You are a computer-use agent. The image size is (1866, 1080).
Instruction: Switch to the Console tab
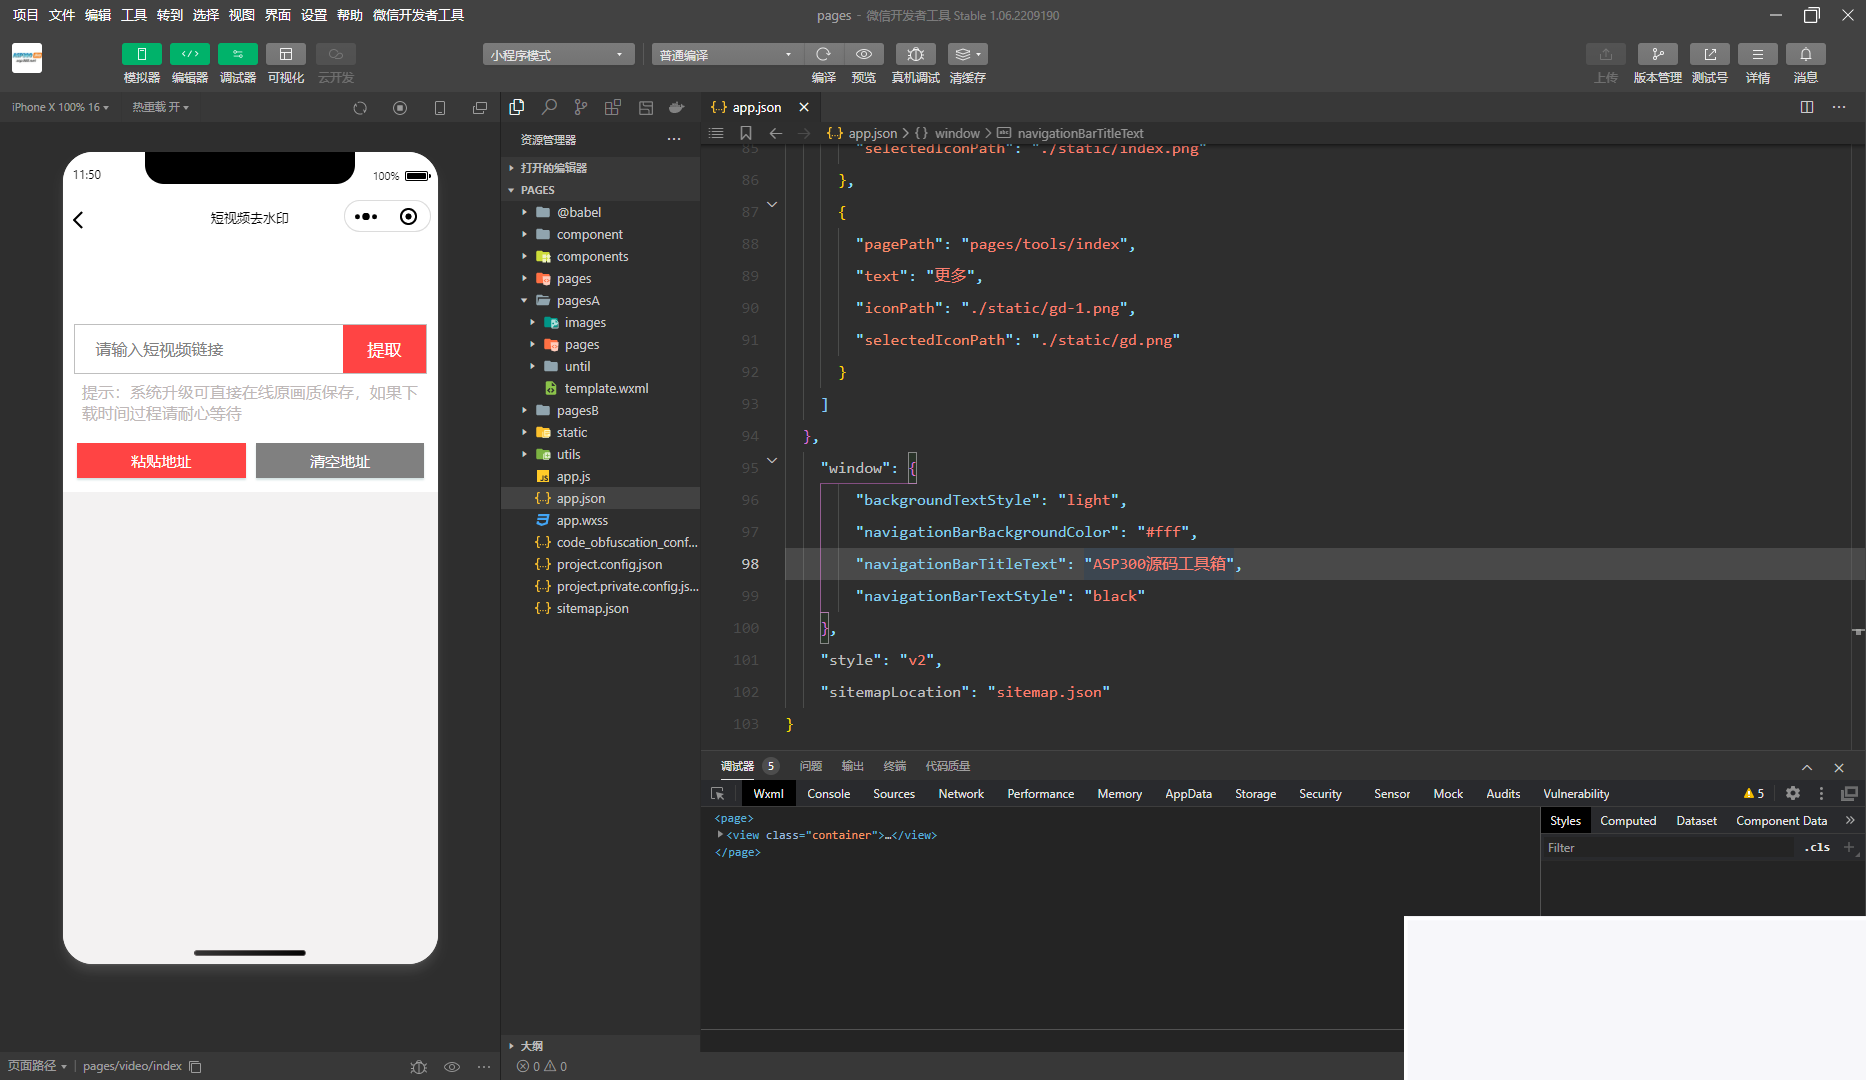tap(828, 794)
